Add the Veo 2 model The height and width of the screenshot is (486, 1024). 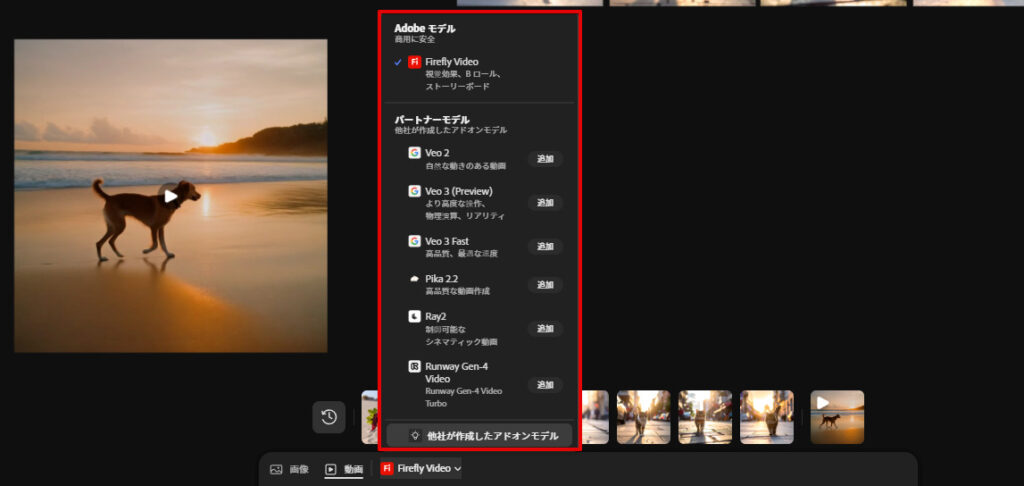545,159
